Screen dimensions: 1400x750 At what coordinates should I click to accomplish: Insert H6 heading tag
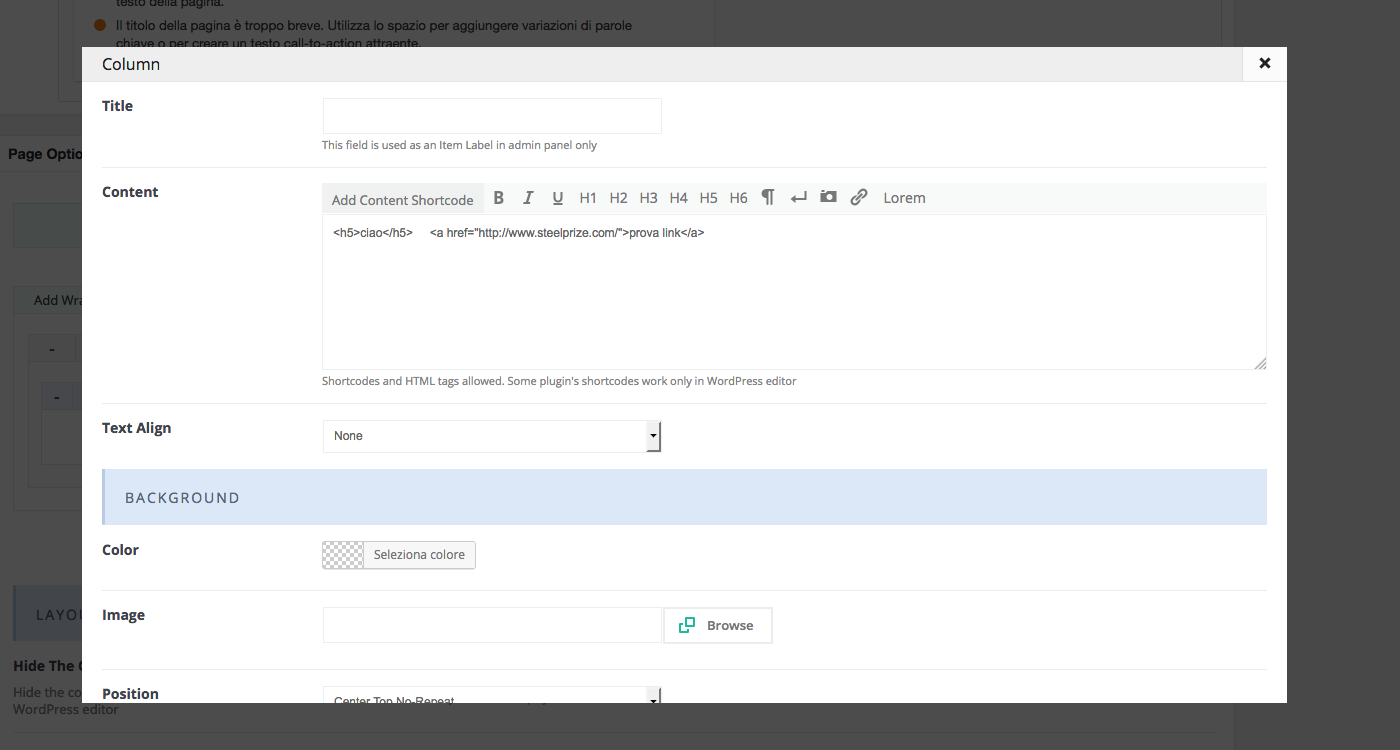[x=738, y=198]
